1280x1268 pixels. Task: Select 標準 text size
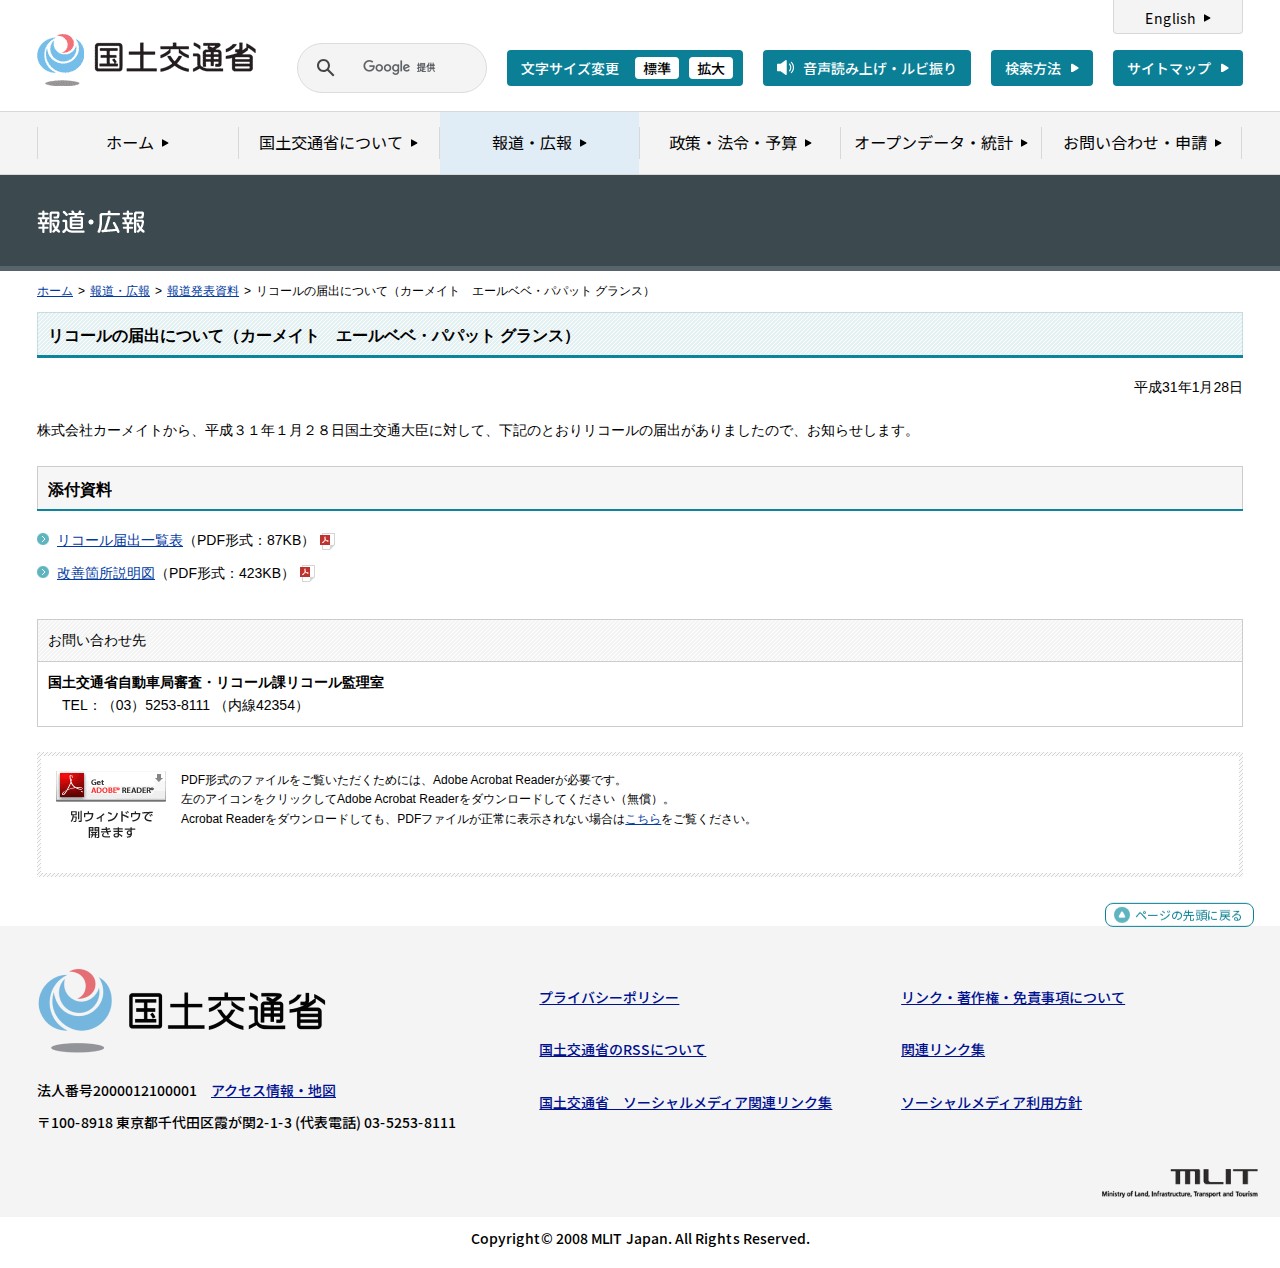[657, 68]
